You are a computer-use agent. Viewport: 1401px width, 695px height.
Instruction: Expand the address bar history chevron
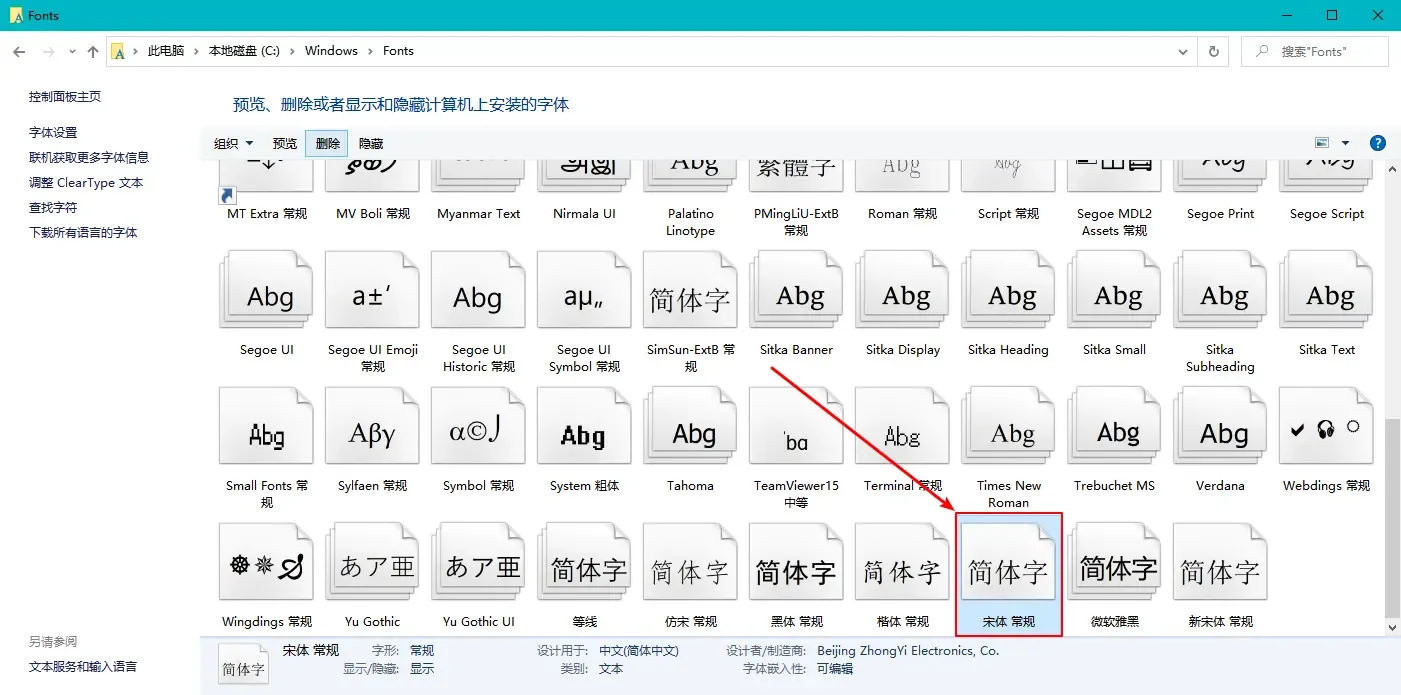click(x=1183, y=50)
